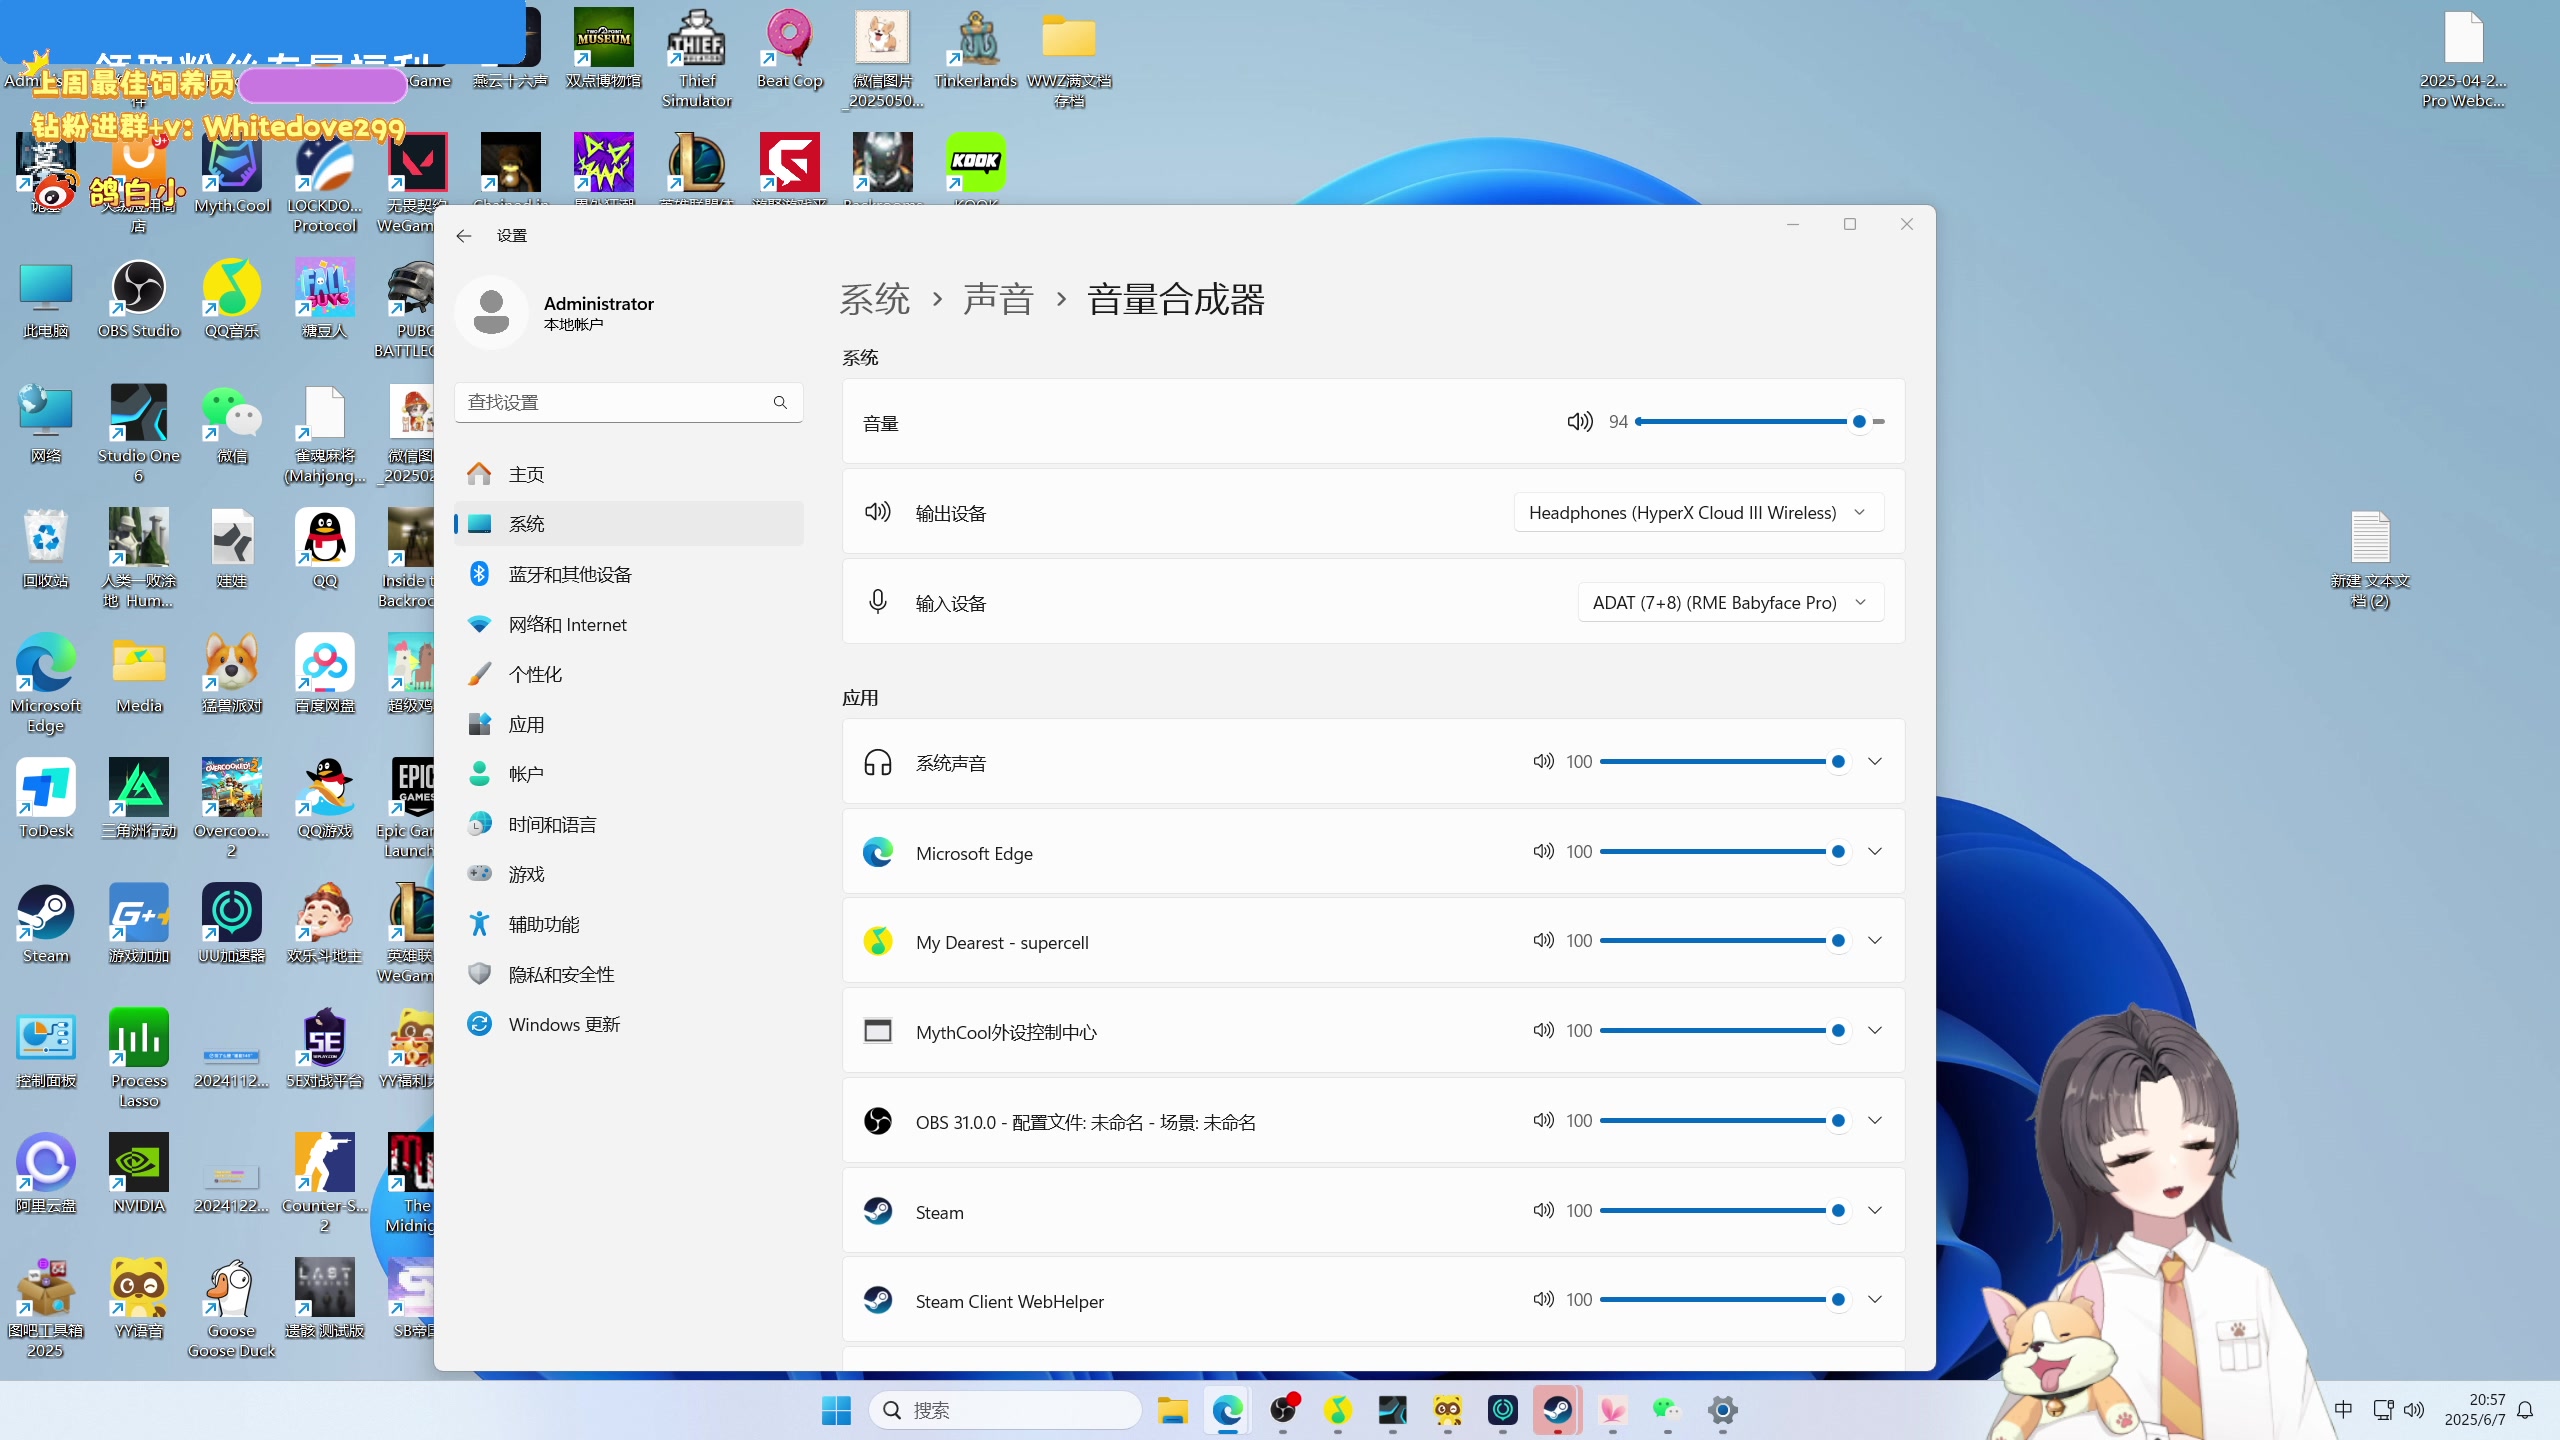Select ToDesk desktop icon

click(x=46, y=800)
